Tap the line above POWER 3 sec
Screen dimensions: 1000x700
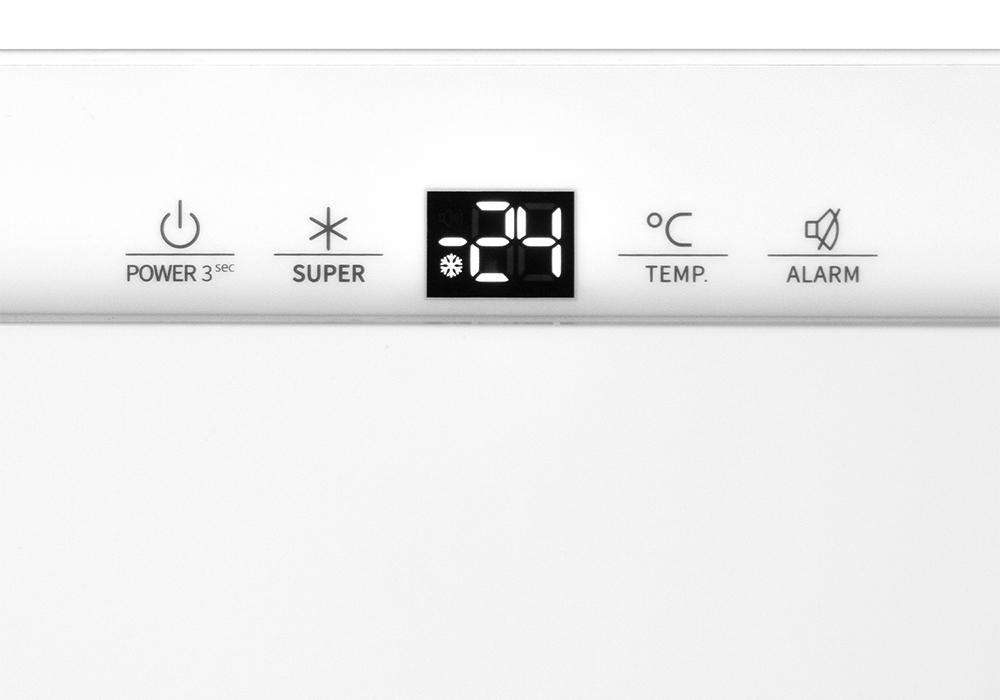180,254
